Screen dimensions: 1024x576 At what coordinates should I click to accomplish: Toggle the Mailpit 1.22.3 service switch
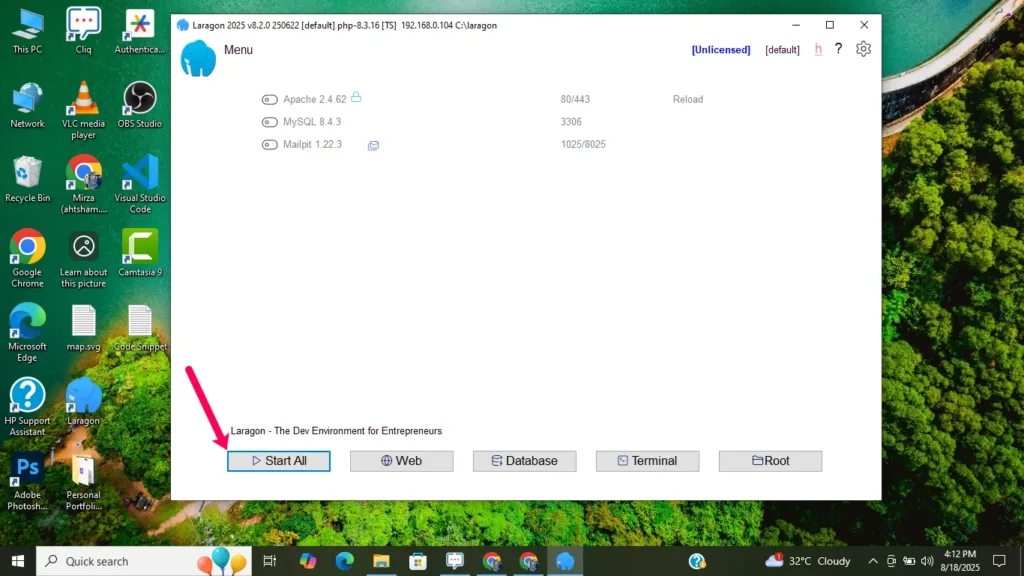[269, 145]
